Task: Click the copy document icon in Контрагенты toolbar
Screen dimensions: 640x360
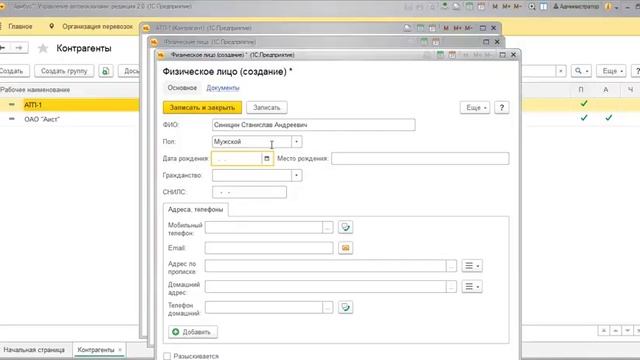Action: pyautogui.click(x=106, y=71)
